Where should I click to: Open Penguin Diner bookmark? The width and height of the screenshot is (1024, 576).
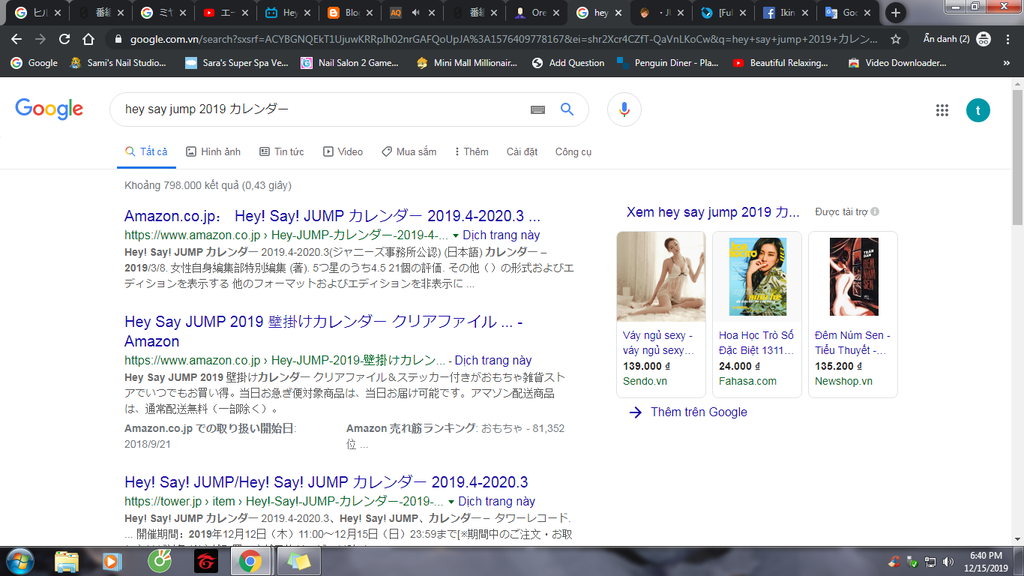click(667, 63)
